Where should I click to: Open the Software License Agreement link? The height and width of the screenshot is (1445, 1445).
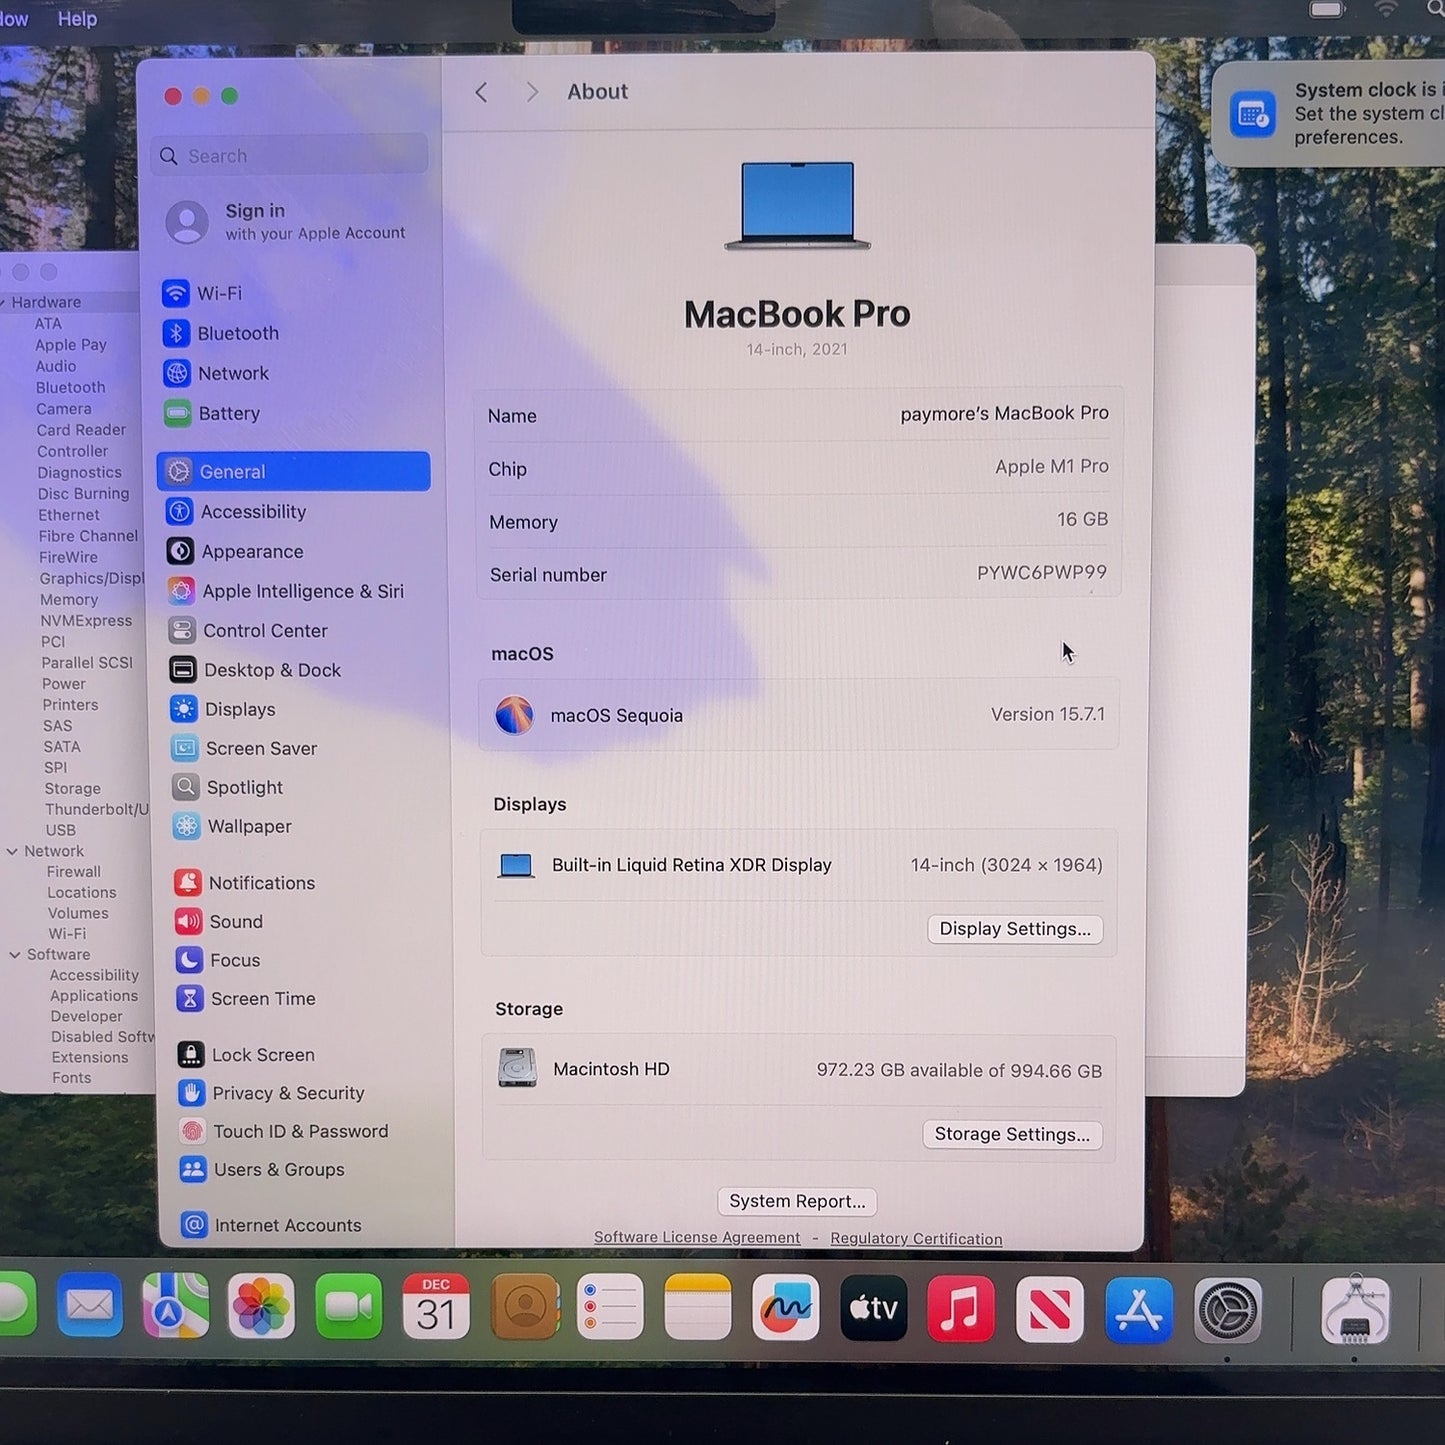(697, 1237)
